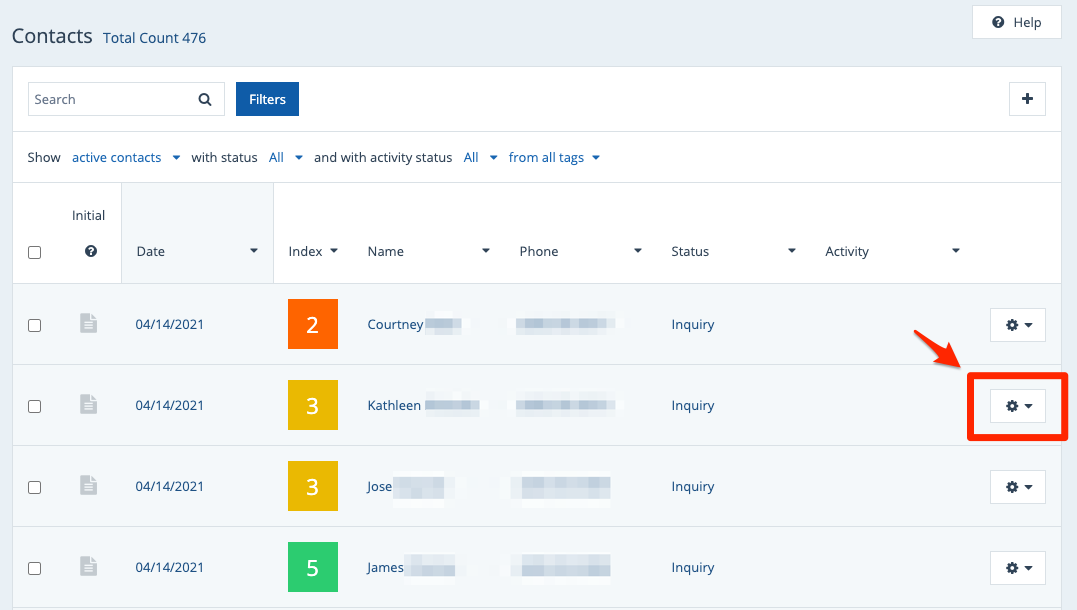Open the Help button

[x=1016, y=22]
